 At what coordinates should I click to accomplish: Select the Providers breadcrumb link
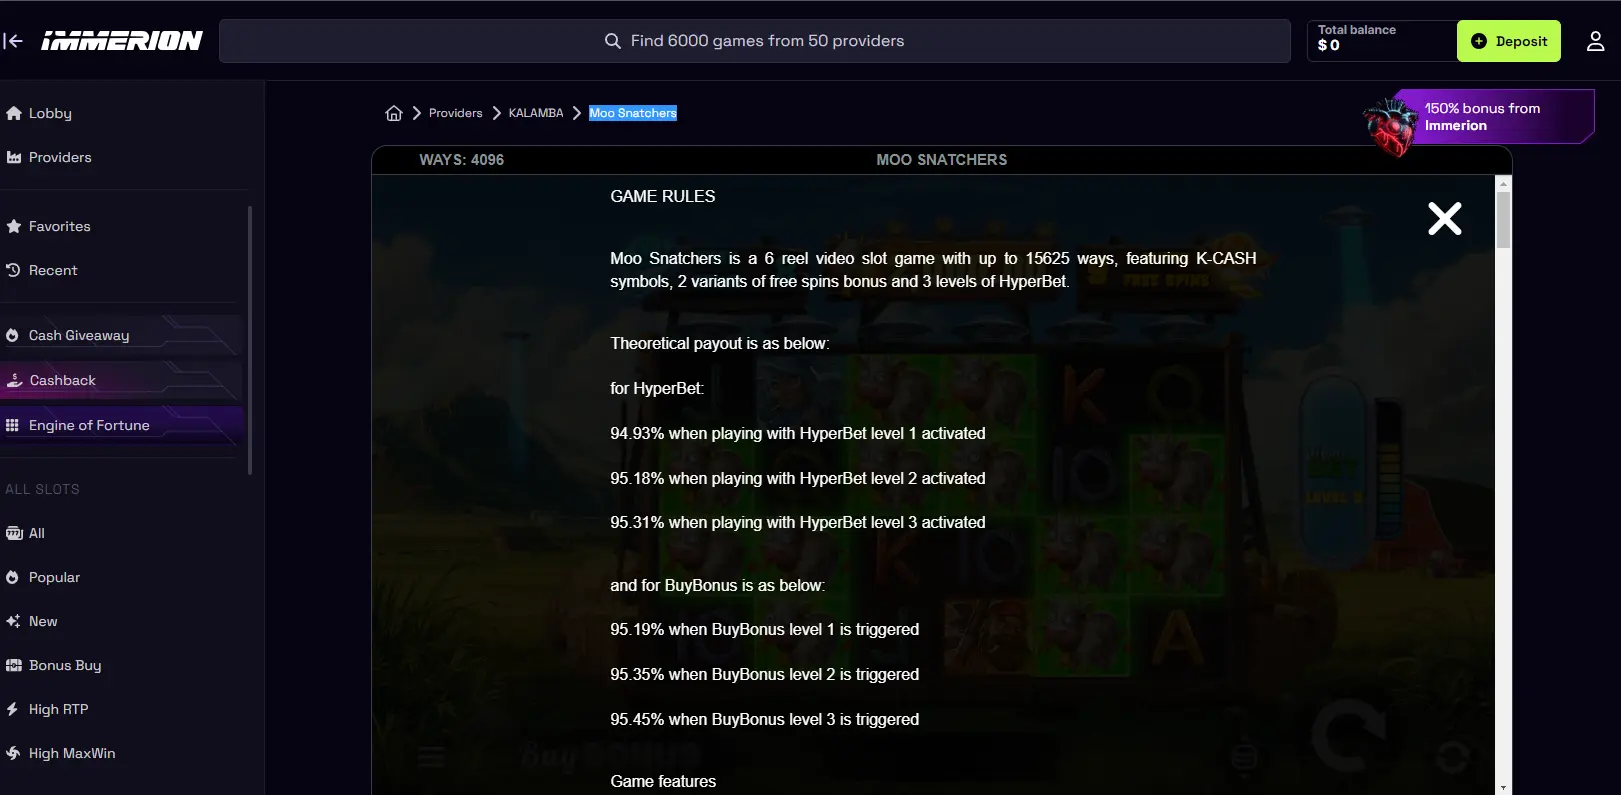[x=455, y=113]
